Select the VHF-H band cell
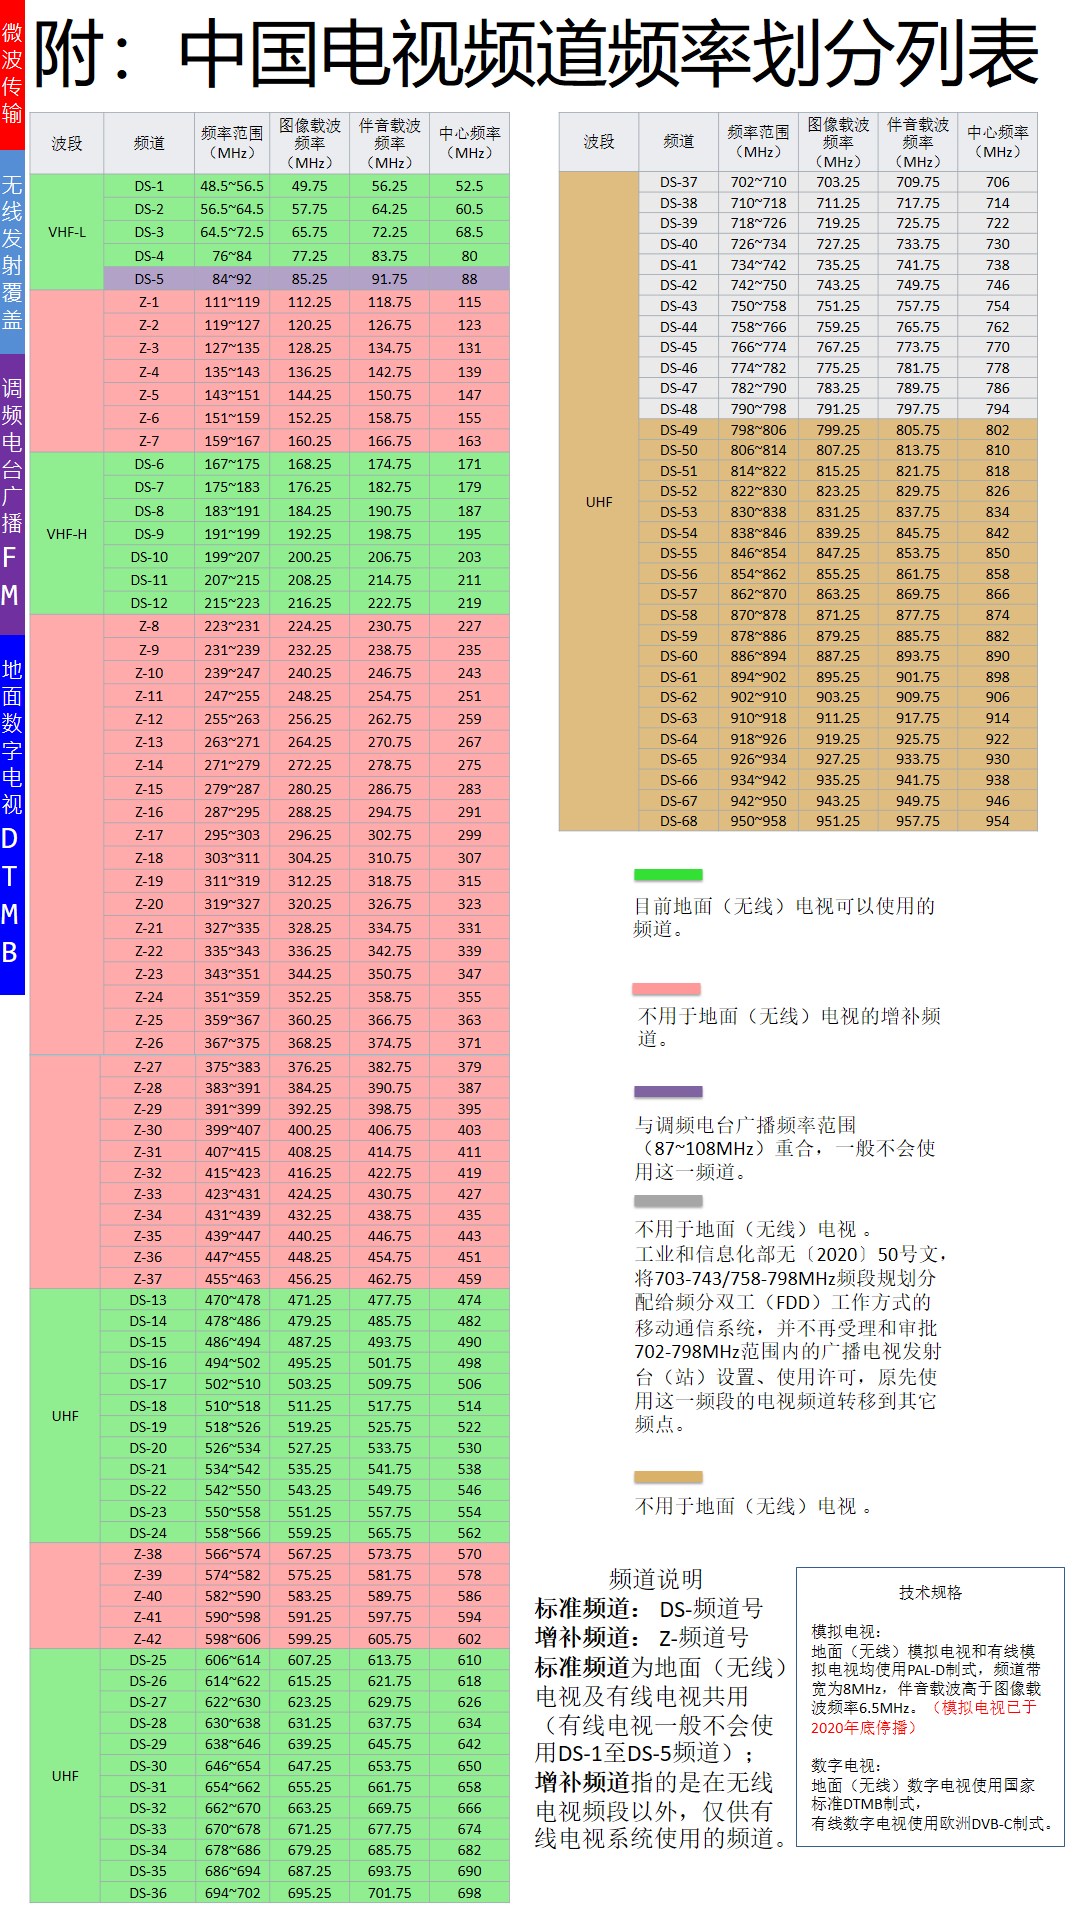The image size is (1080, 1920). pos(67,534)
